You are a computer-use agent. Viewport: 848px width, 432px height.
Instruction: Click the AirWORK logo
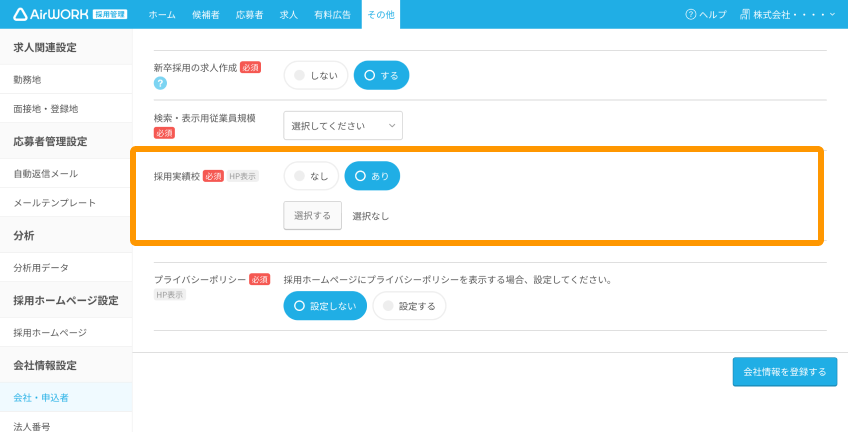point(70,14)
